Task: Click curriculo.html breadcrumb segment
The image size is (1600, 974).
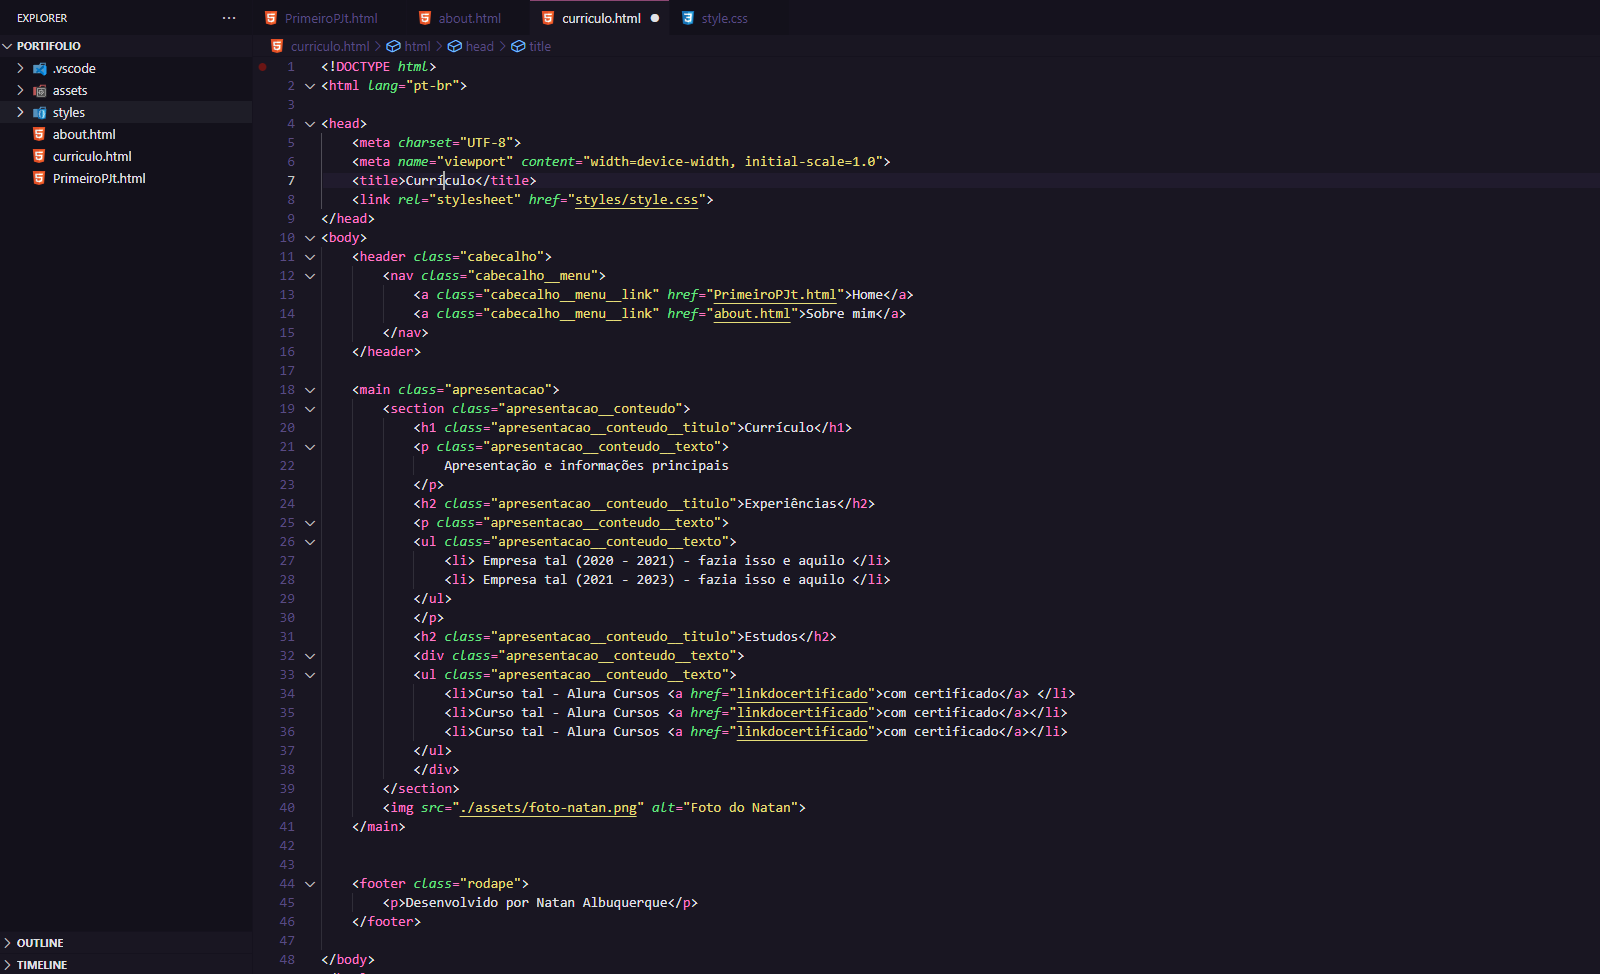Action: click(330, 46)
